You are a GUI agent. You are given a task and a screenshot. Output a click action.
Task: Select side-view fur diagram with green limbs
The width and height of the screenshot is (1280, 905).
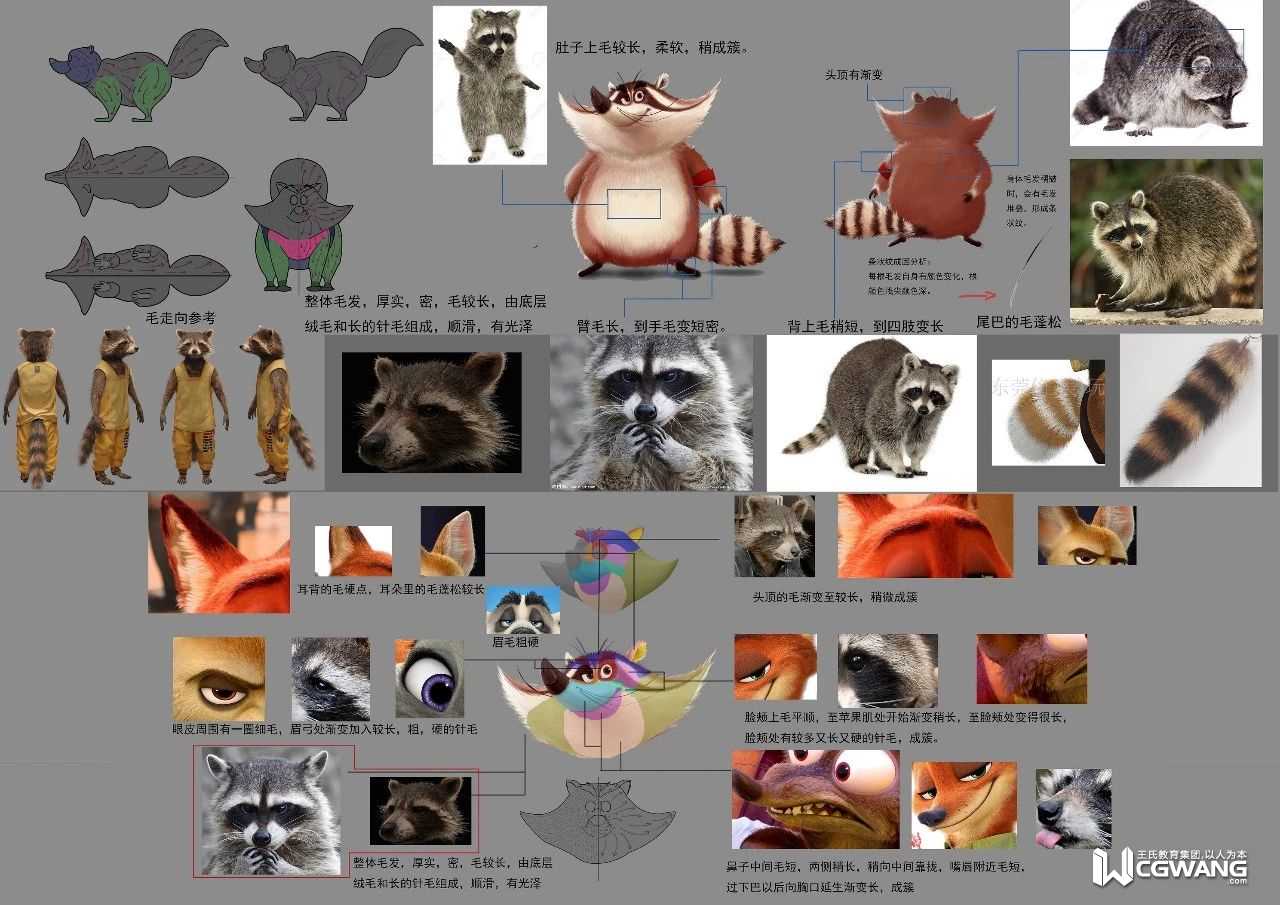tap(138, 74)
